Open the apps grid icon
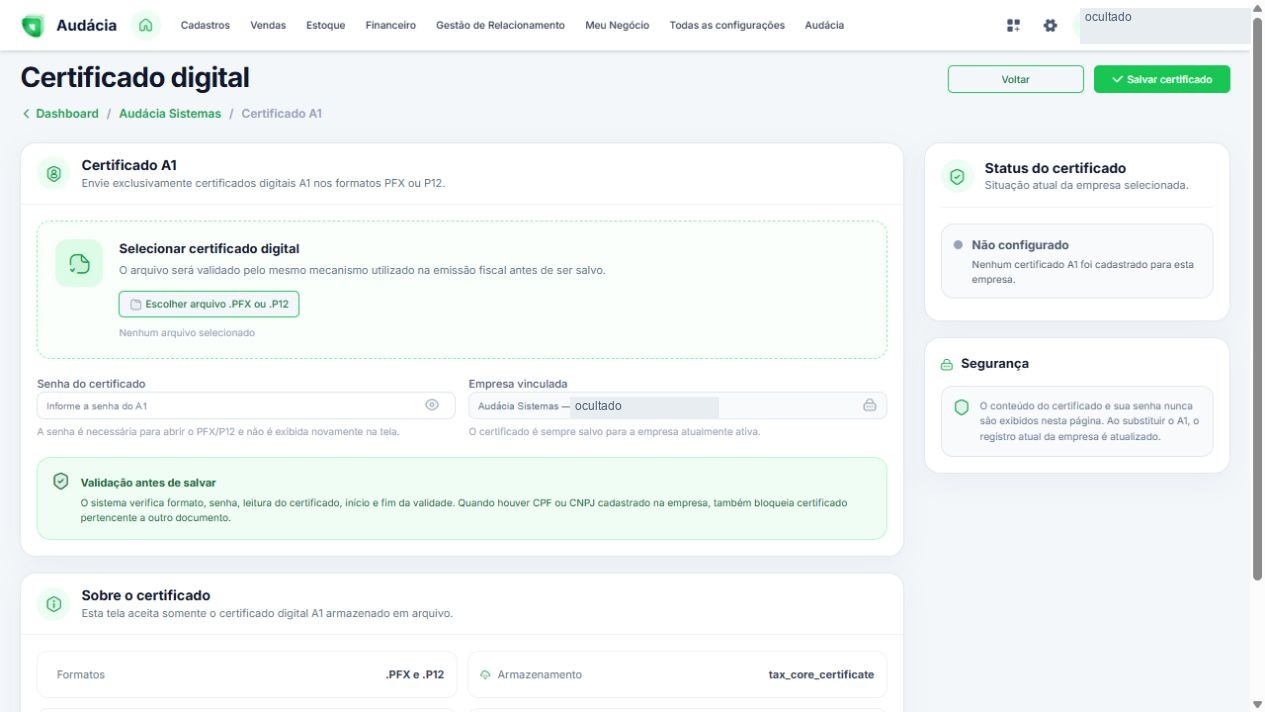The image size is (1265, 712). [x=1013, y=25]
